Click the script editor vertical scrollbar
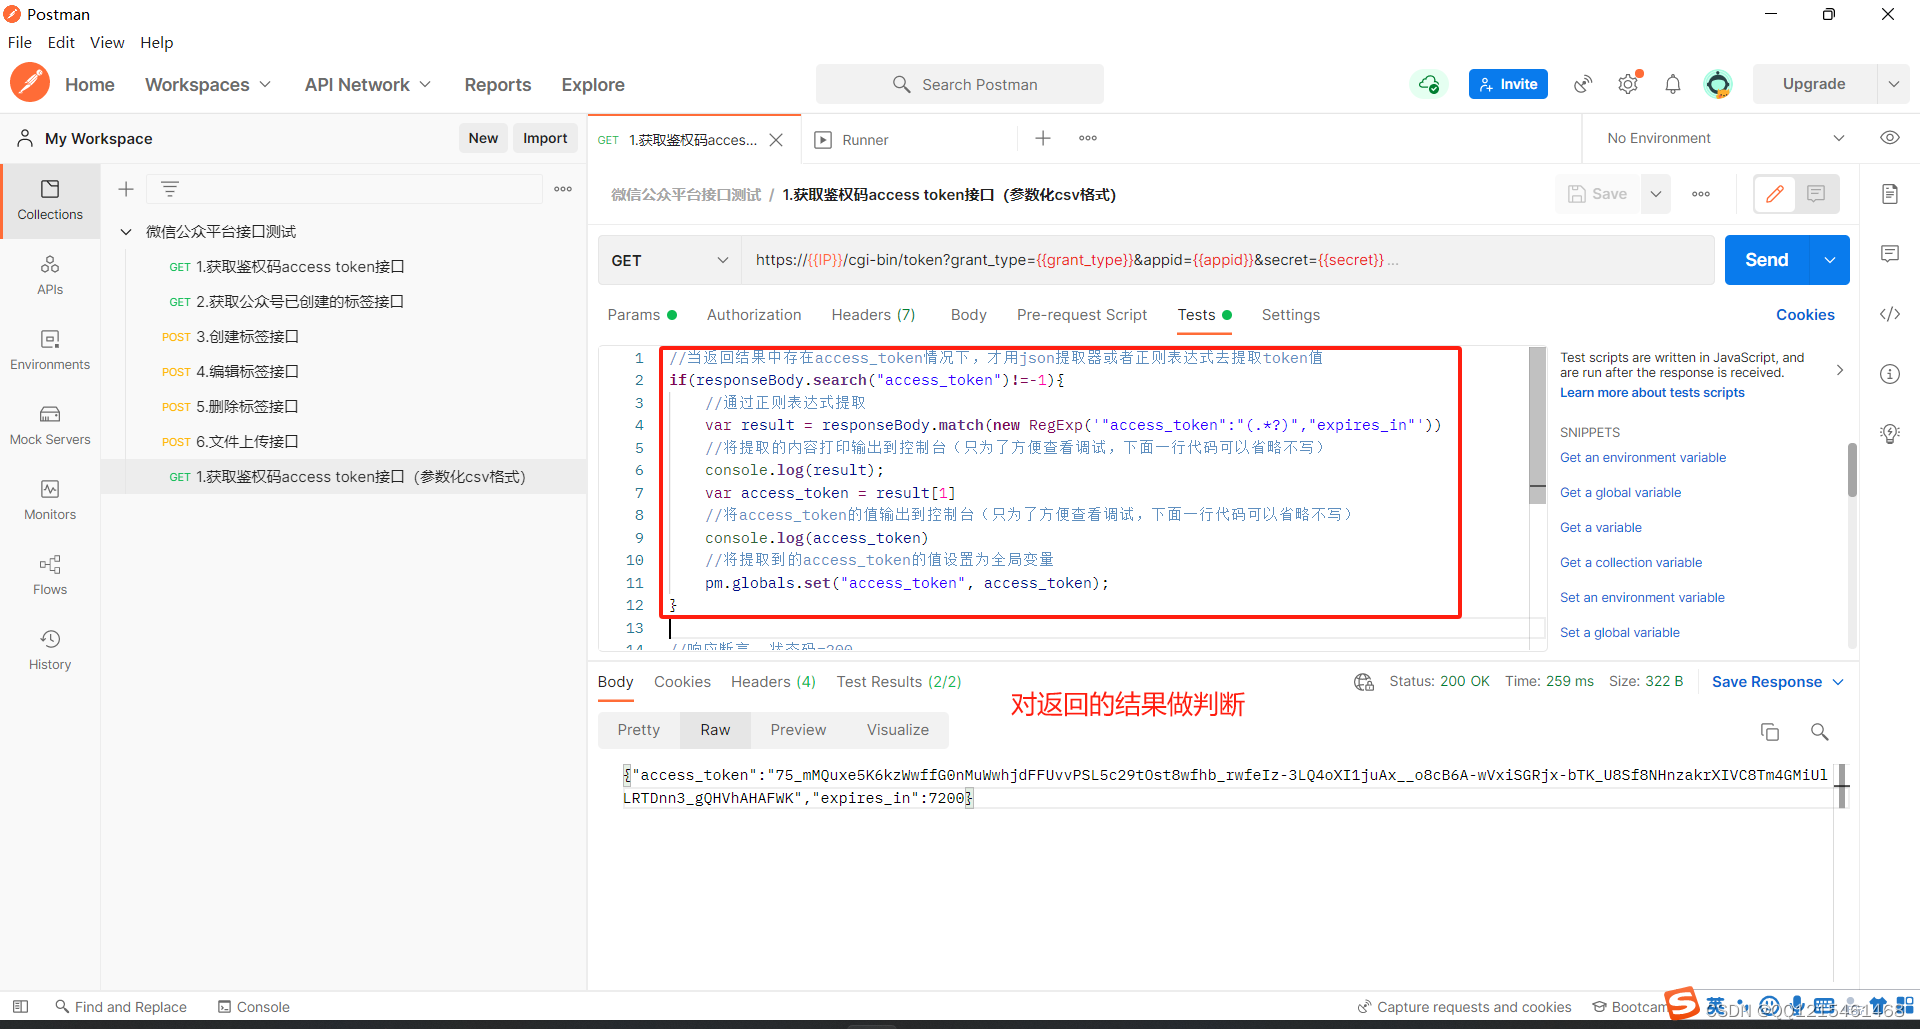The image size is (1920, 1029). pyautogui.click(x=1538, y=424)
